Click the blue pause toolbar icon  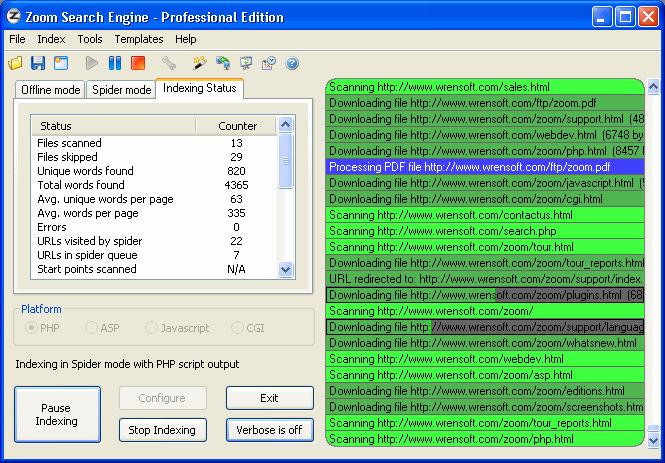click(x=115, y=64)
